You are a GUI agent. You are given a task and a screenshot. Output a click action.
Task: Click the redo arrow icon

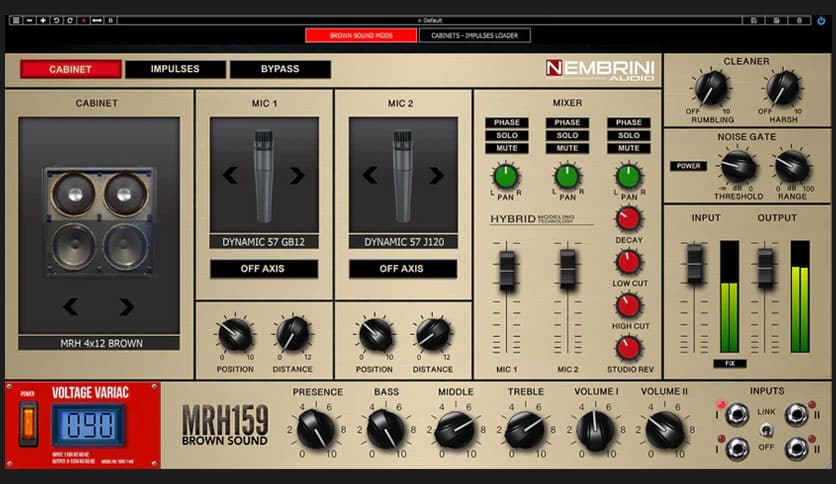(x=70, y=20)
